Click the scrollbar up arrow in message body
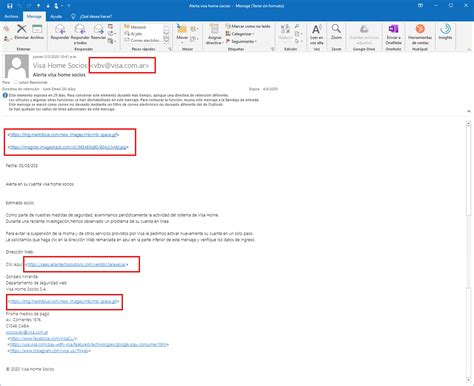The height and width of the screenshot is (386, 474). pyautogui.click(x=468, y=123)
